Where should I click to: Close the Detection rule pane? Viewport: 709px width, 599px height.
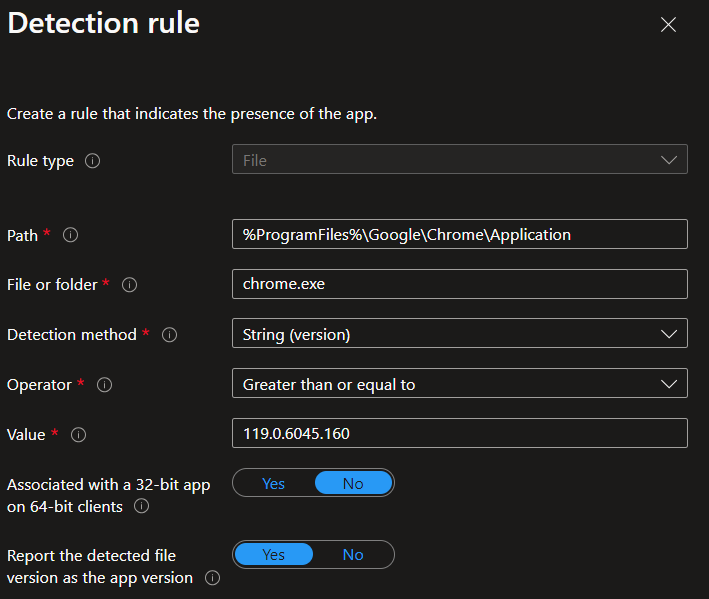(x=668, y=24)
